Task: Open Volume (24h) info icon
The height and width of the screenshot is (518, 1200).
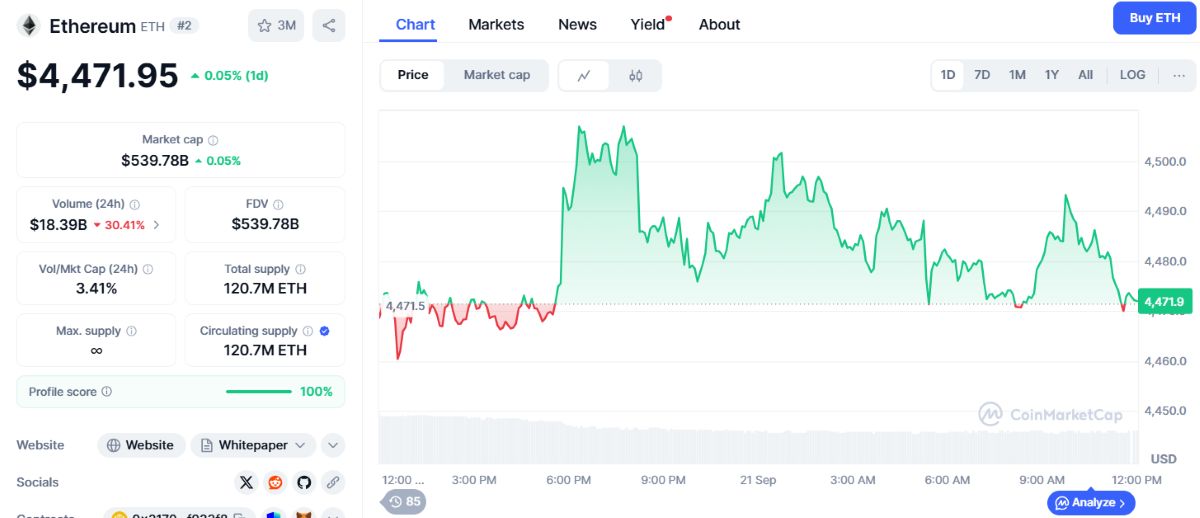Action: [x=135, y=204]
